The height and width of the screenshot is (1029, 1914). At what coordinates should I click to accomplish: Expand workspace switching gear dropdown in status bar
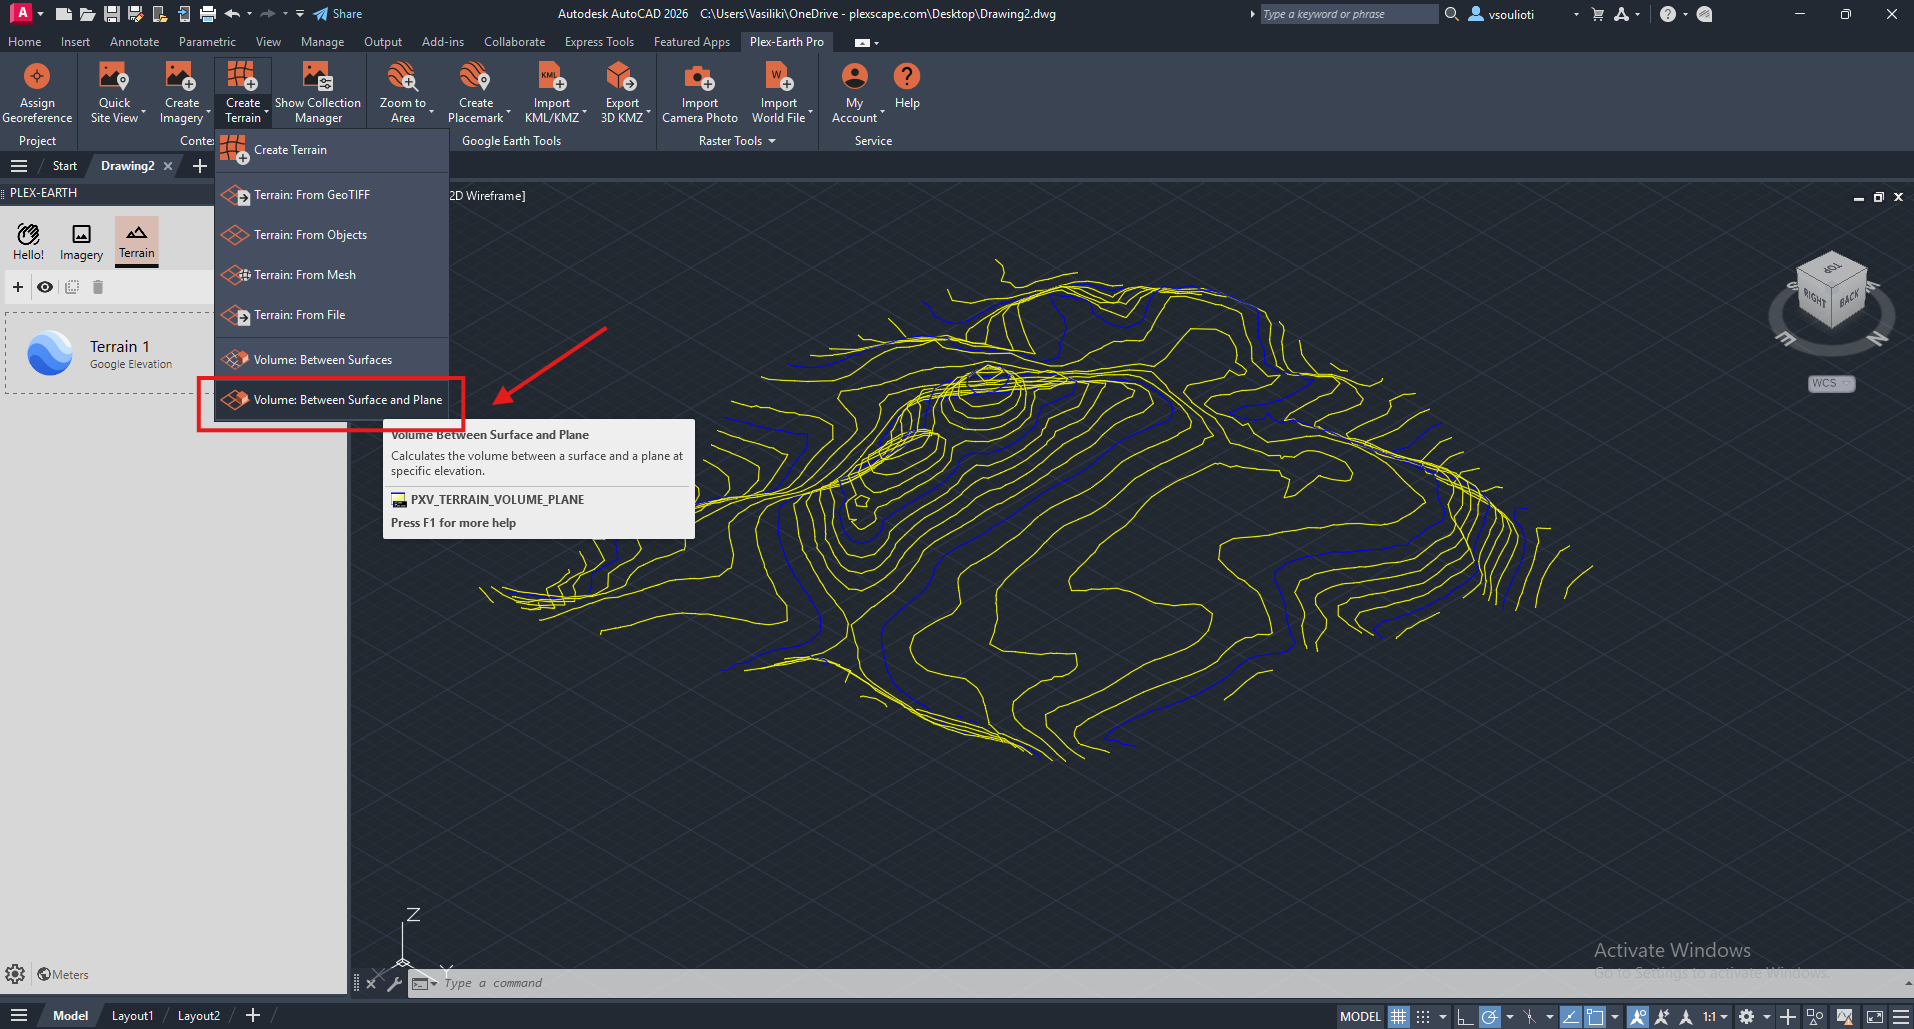click(x=1766, y=1016)
